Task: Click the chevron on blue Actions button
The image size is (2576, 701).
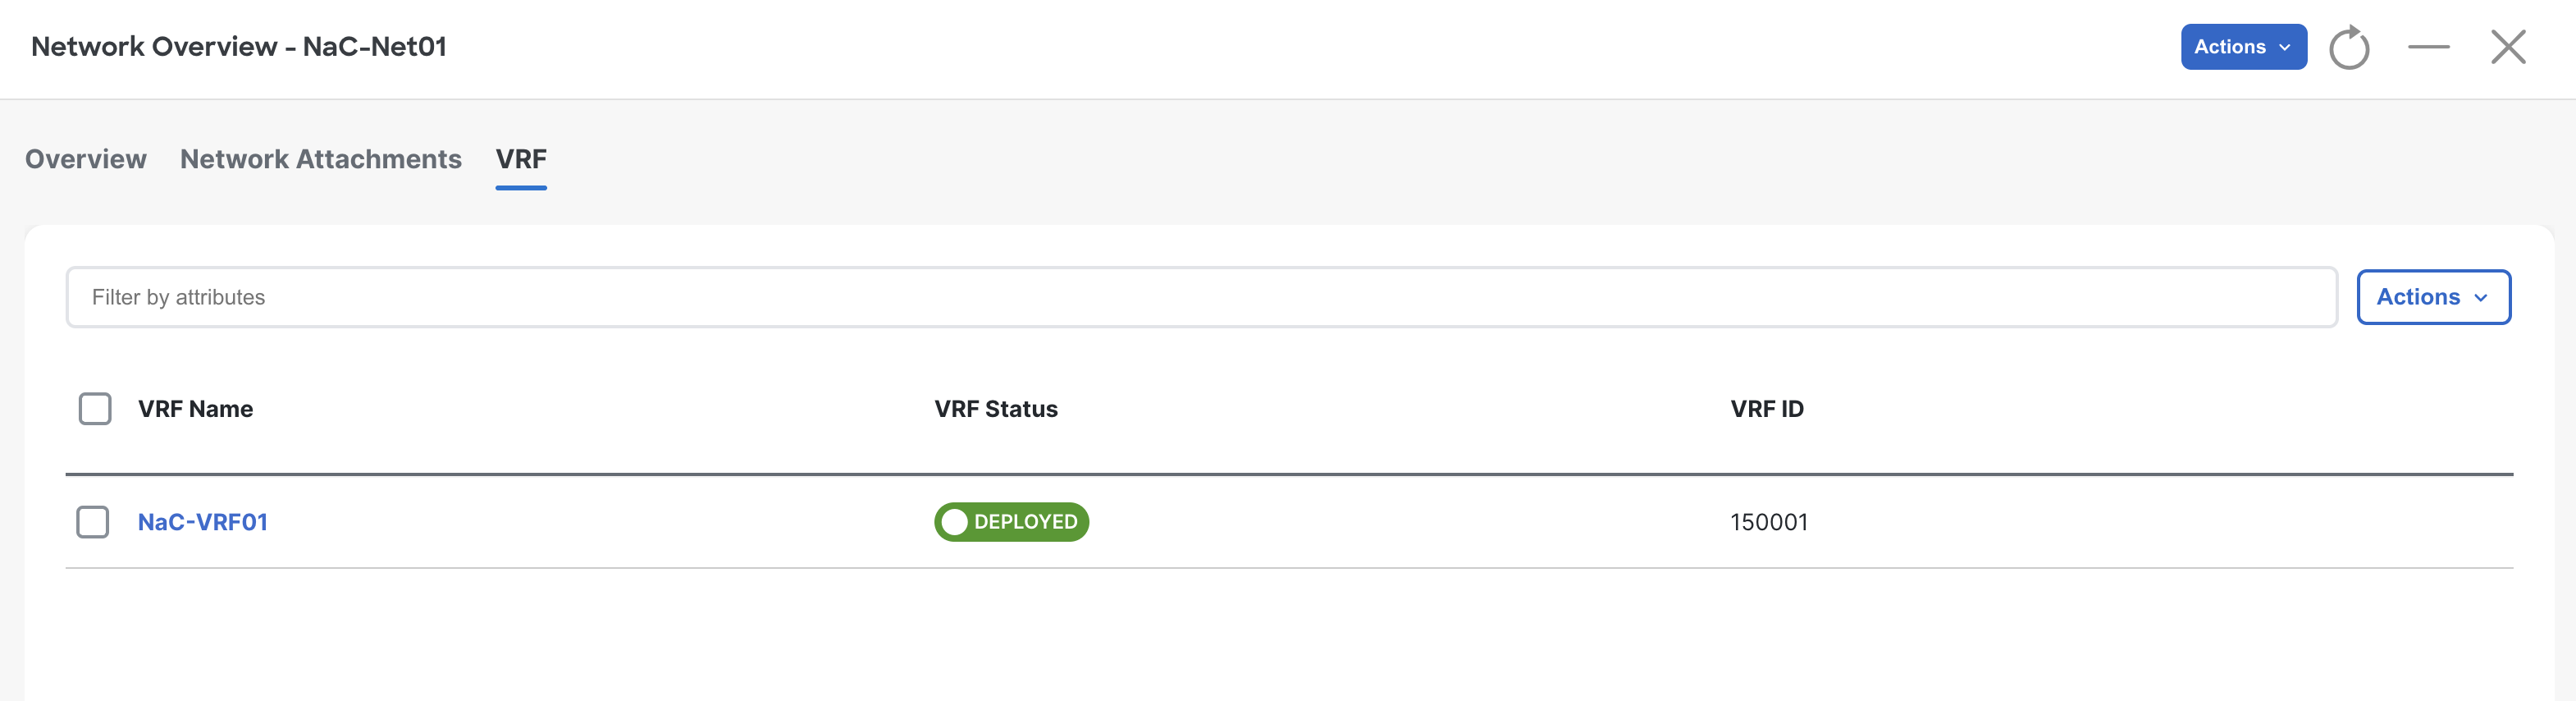Action: 2284,47
